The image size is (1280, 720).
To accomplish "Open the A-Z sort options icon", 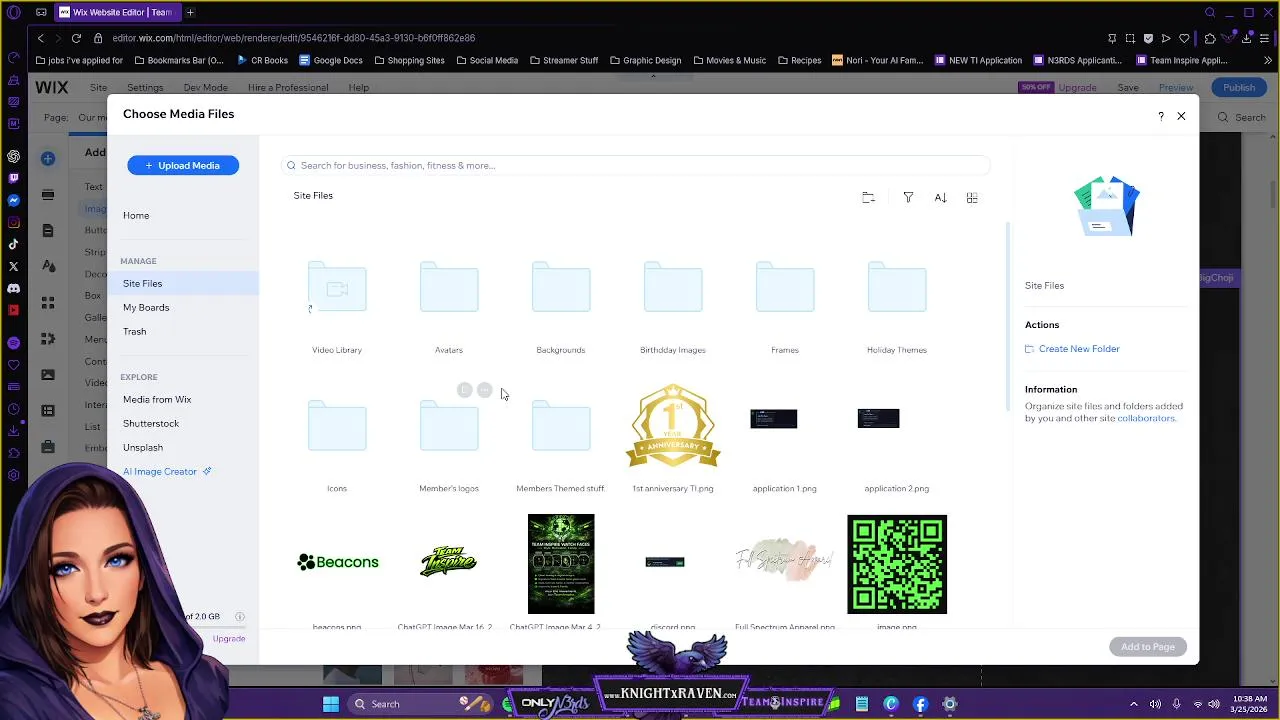I will (x=940, y=198).
